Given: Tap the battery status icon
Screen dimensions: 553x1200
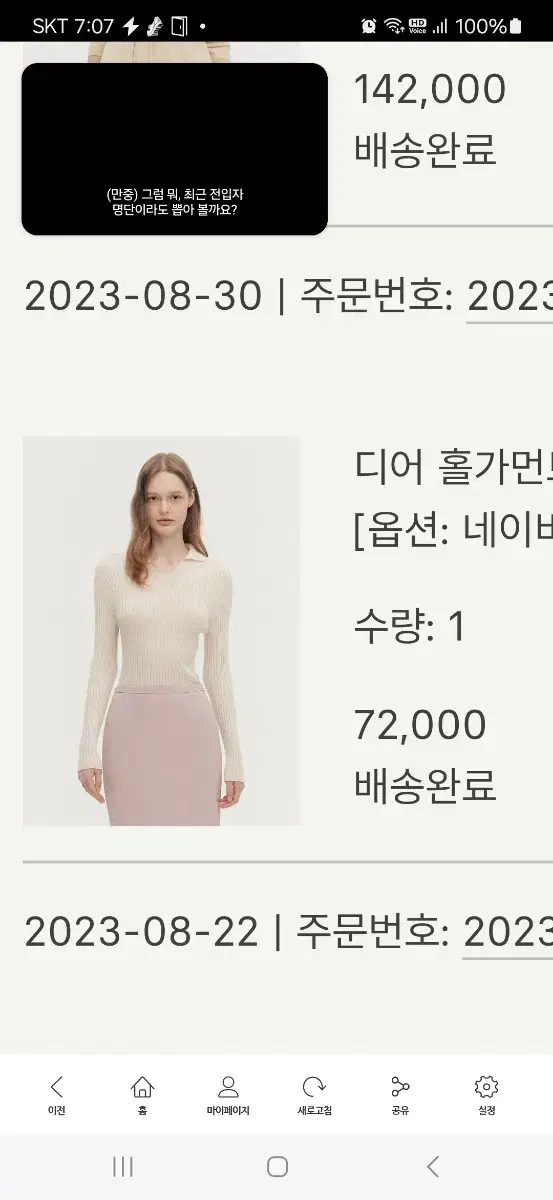Looking at the screenshot, I should (514, 26).
